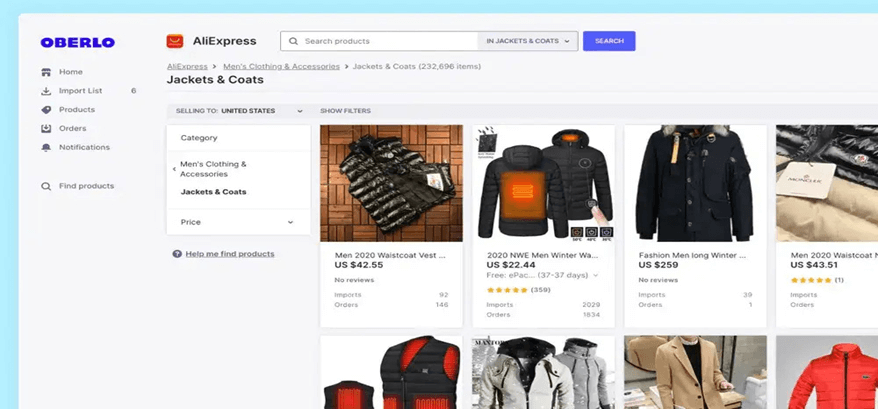Open the Selling To United States dropdown
Viewport: 878px width, 409px height.
point(239,111)
